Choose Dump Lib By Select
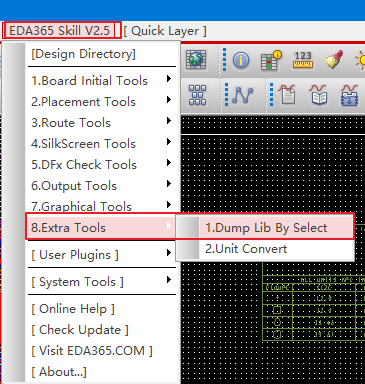365x384 pixels. (265, 228)
